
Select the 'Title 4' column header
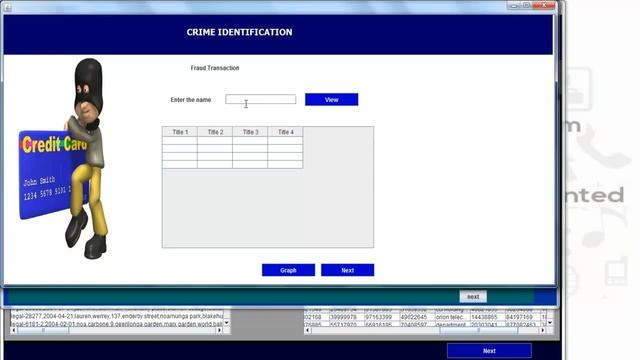coord(285,132)
